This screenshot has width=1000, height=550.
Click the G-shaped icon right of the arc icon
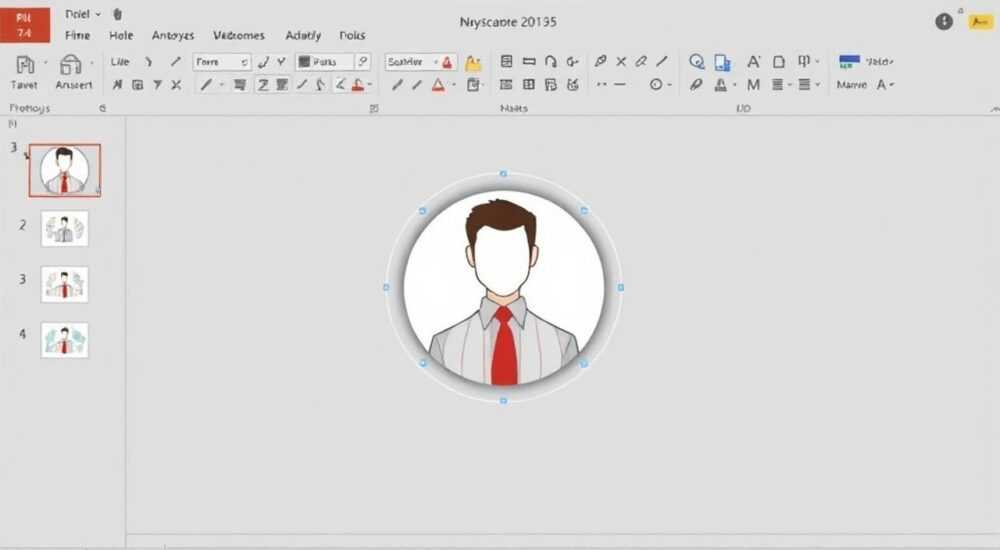573,62
